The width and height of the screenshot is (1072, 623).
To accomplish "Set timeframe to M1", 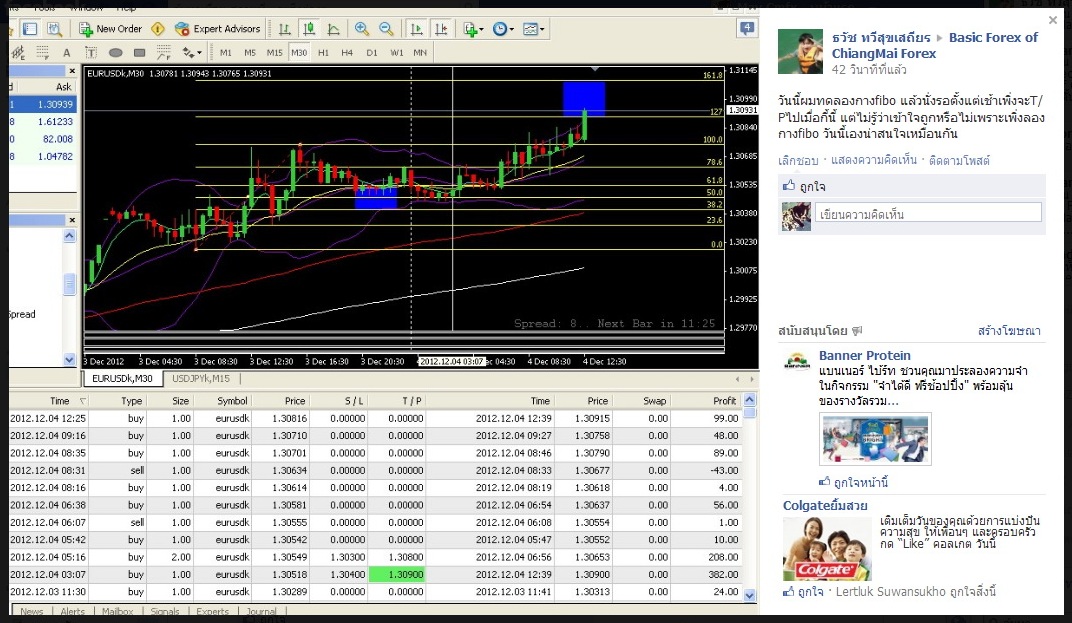I will [x=226, y=53].
